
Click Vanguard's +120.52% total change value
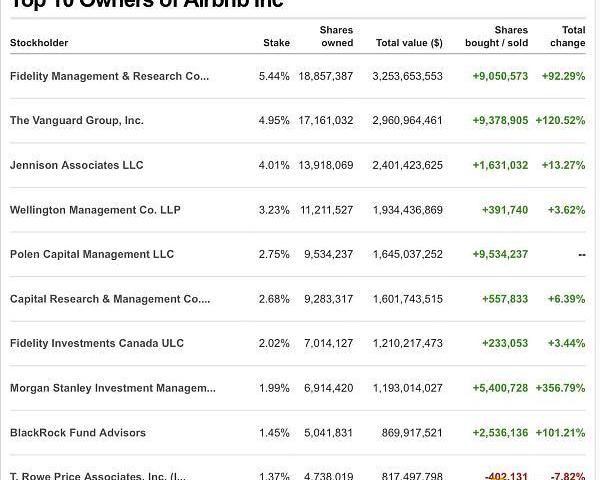pos(561,120)
